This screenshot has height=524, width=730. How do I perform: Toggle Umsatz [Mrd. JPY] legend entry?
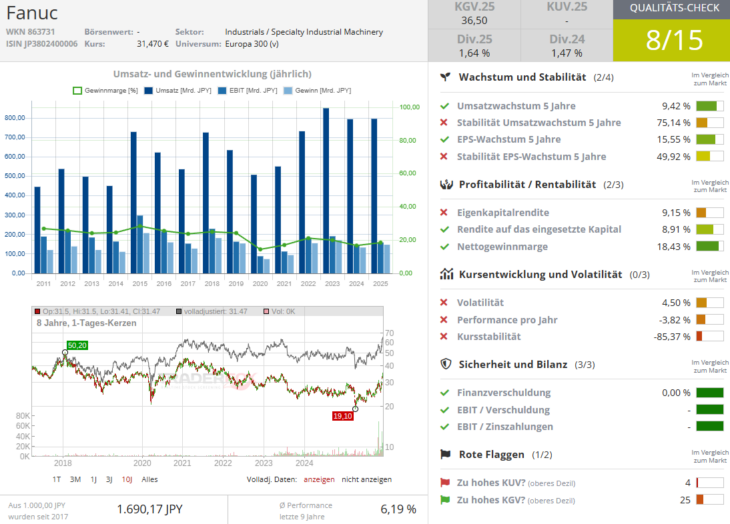179,90
